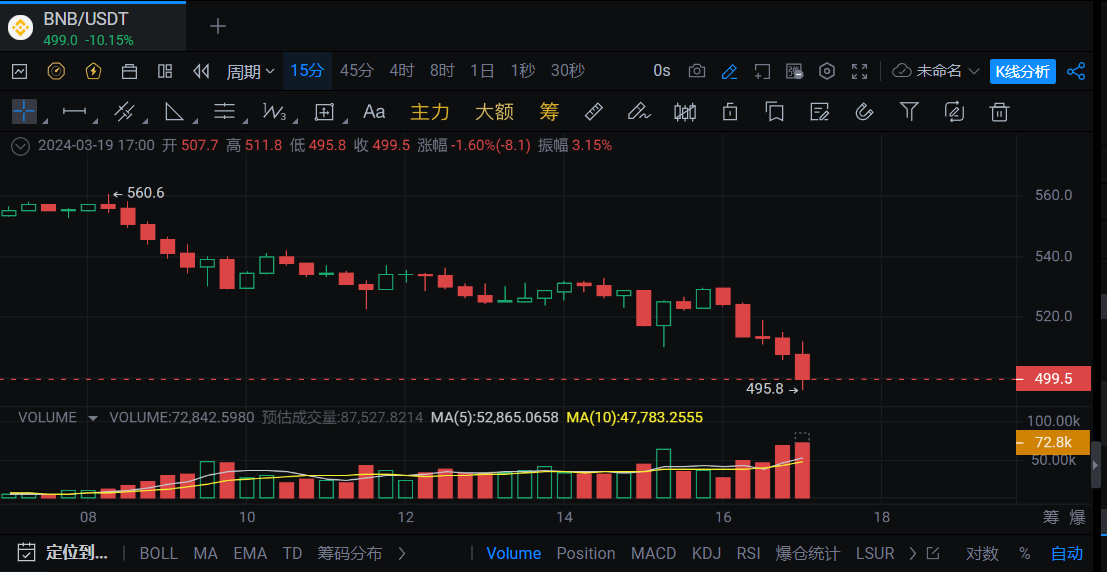Open the VOLUME indicator dropdown arrow
1107x572 pixels.
[x=93, y=417]
